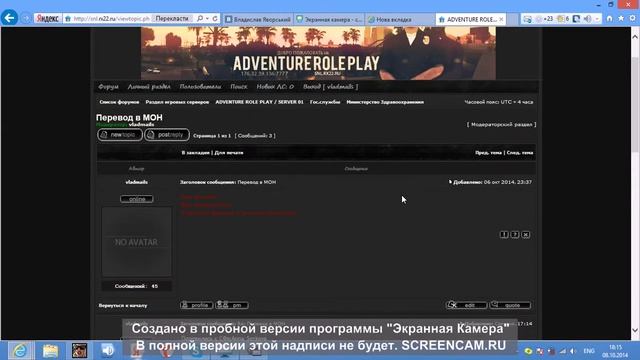
Task: Refresh the page with reload icon
Action: (x=215, y=19)
